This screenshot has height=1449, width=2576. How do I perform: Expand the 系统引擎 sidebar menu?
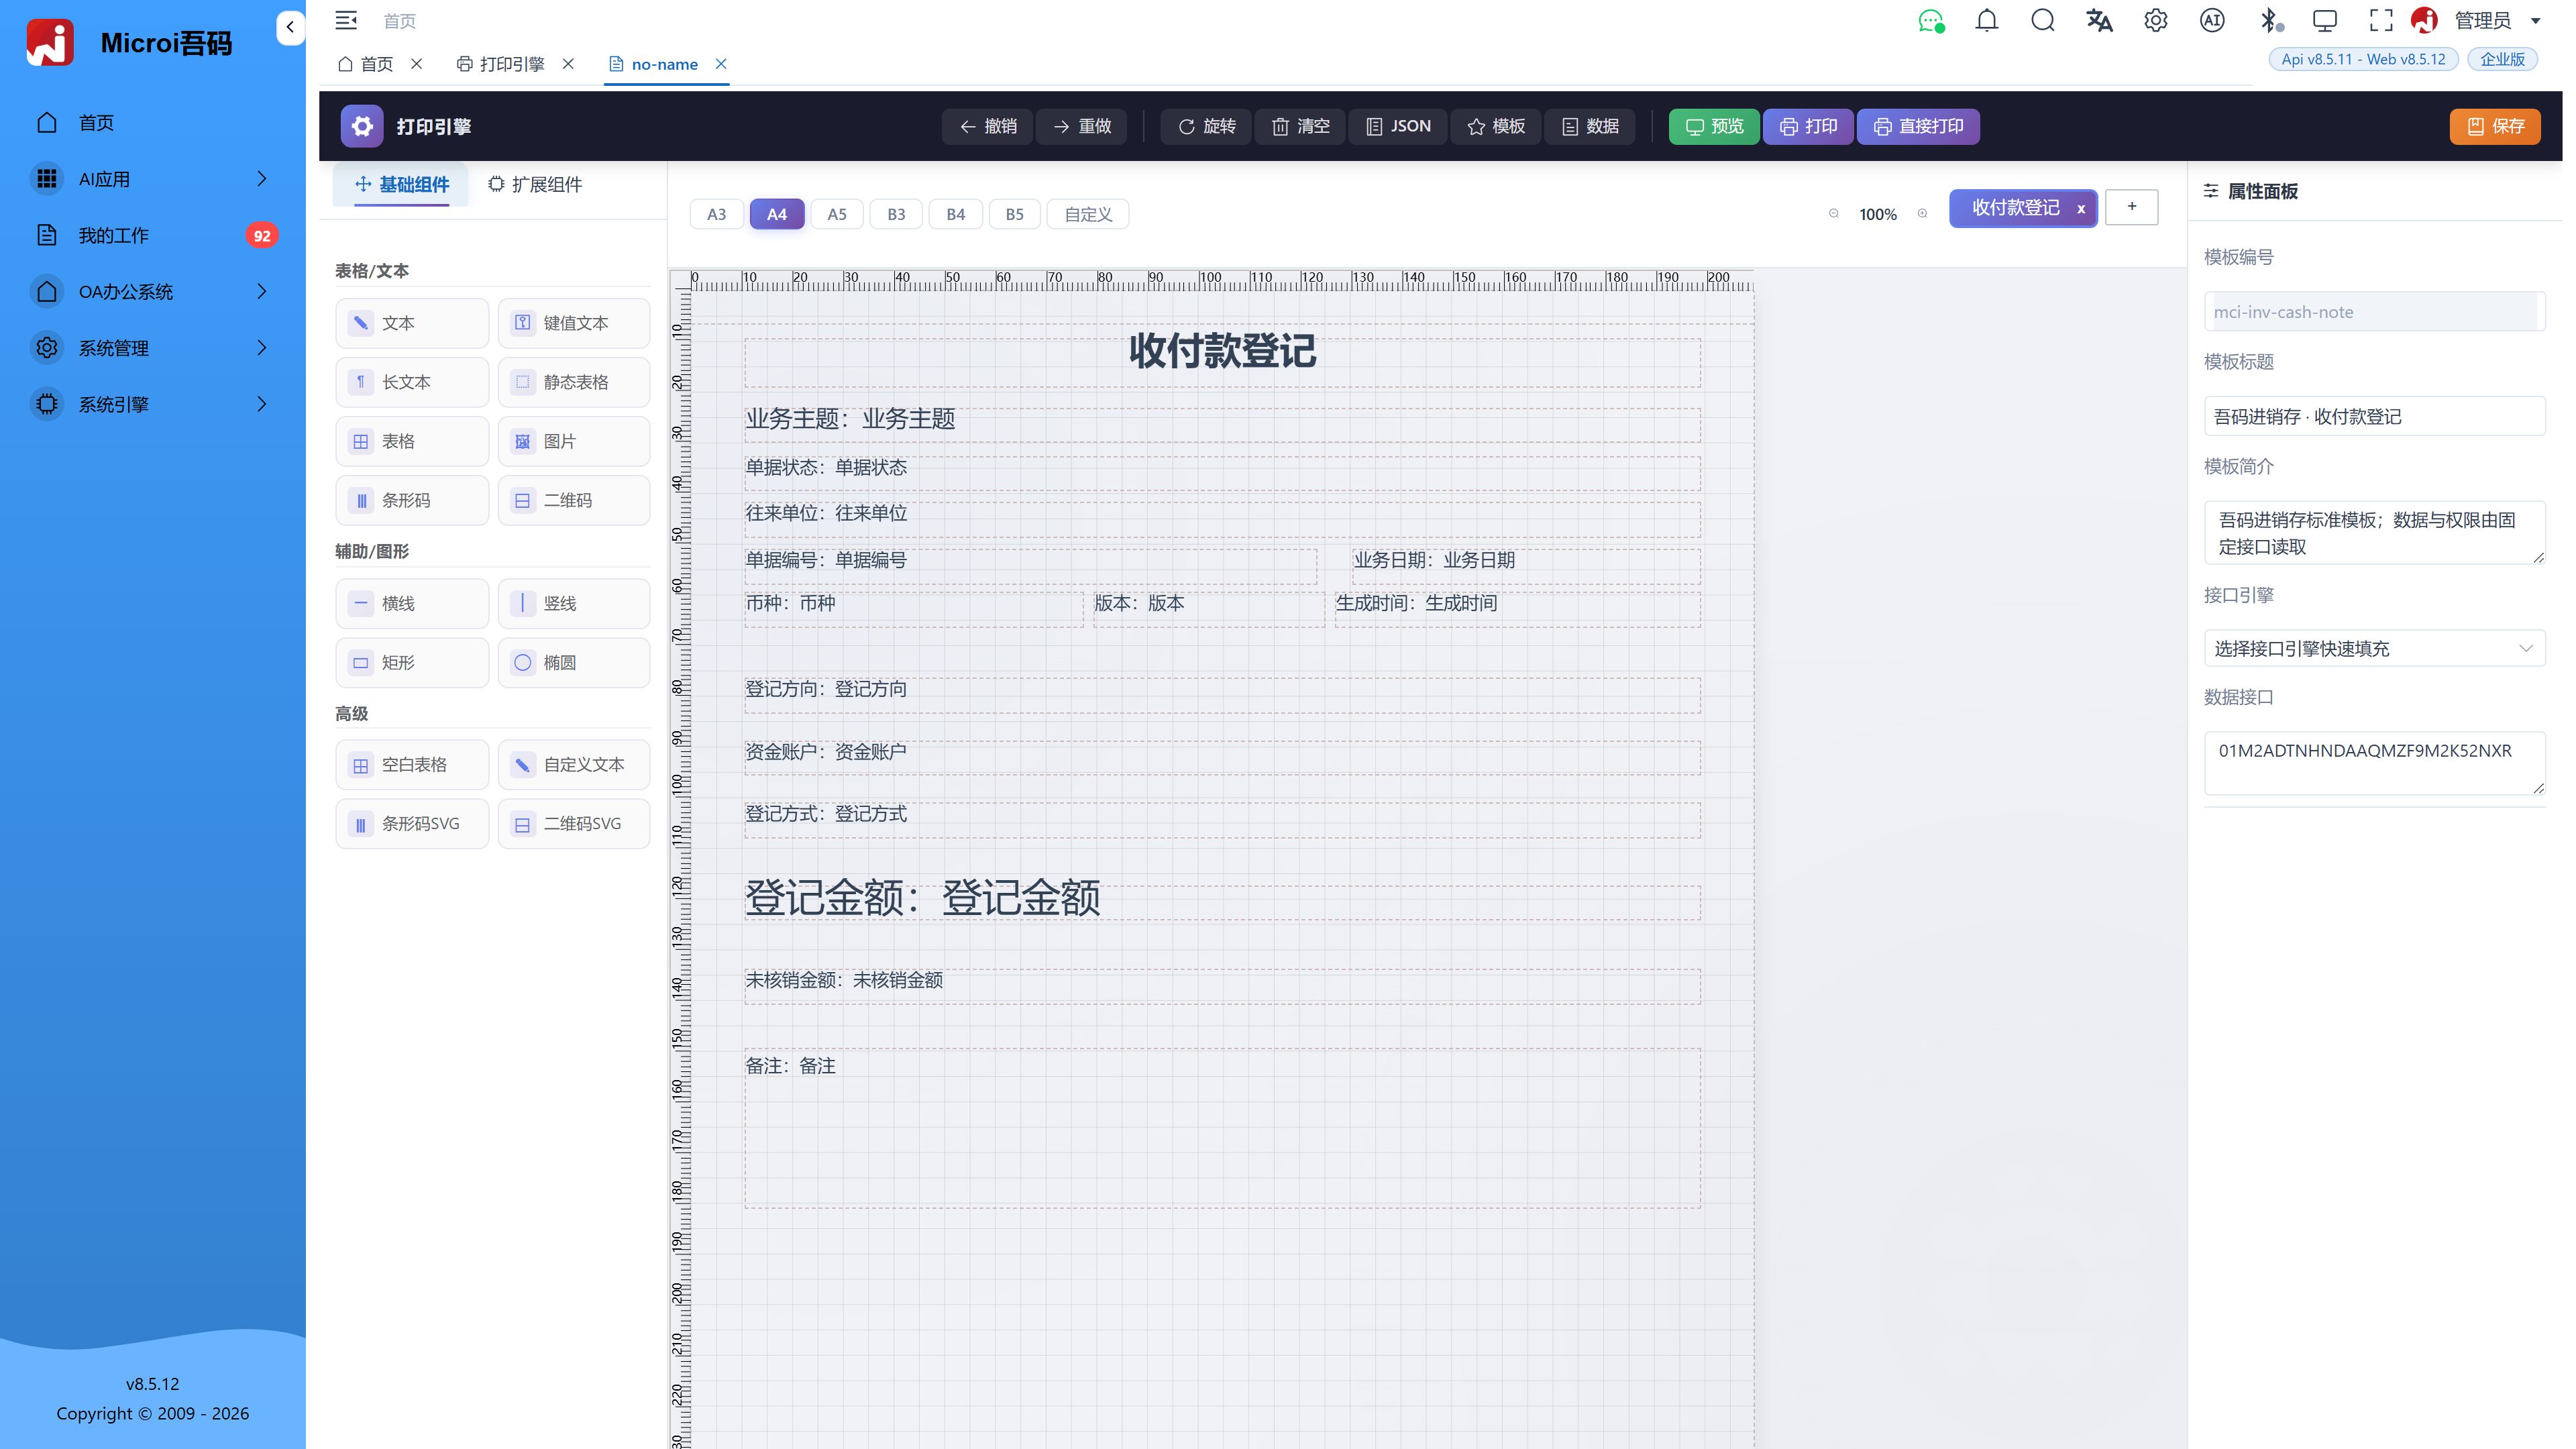[x=152, y=404]
